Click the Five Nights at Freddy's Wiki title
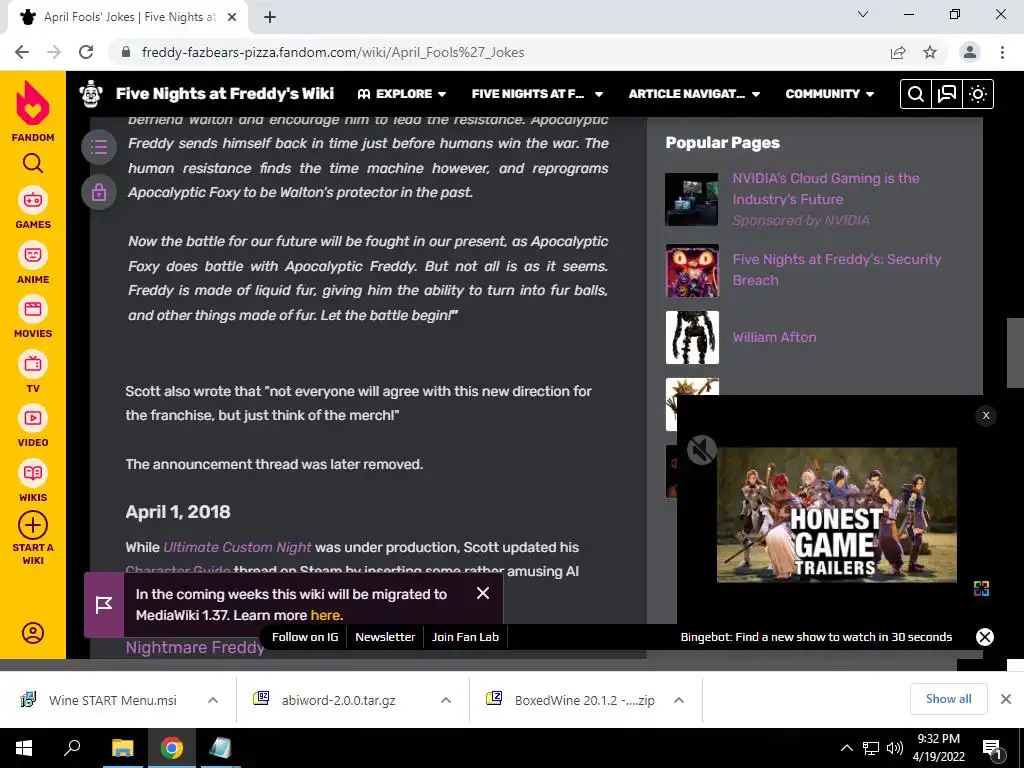1024x768 pixels. point(225,94)
